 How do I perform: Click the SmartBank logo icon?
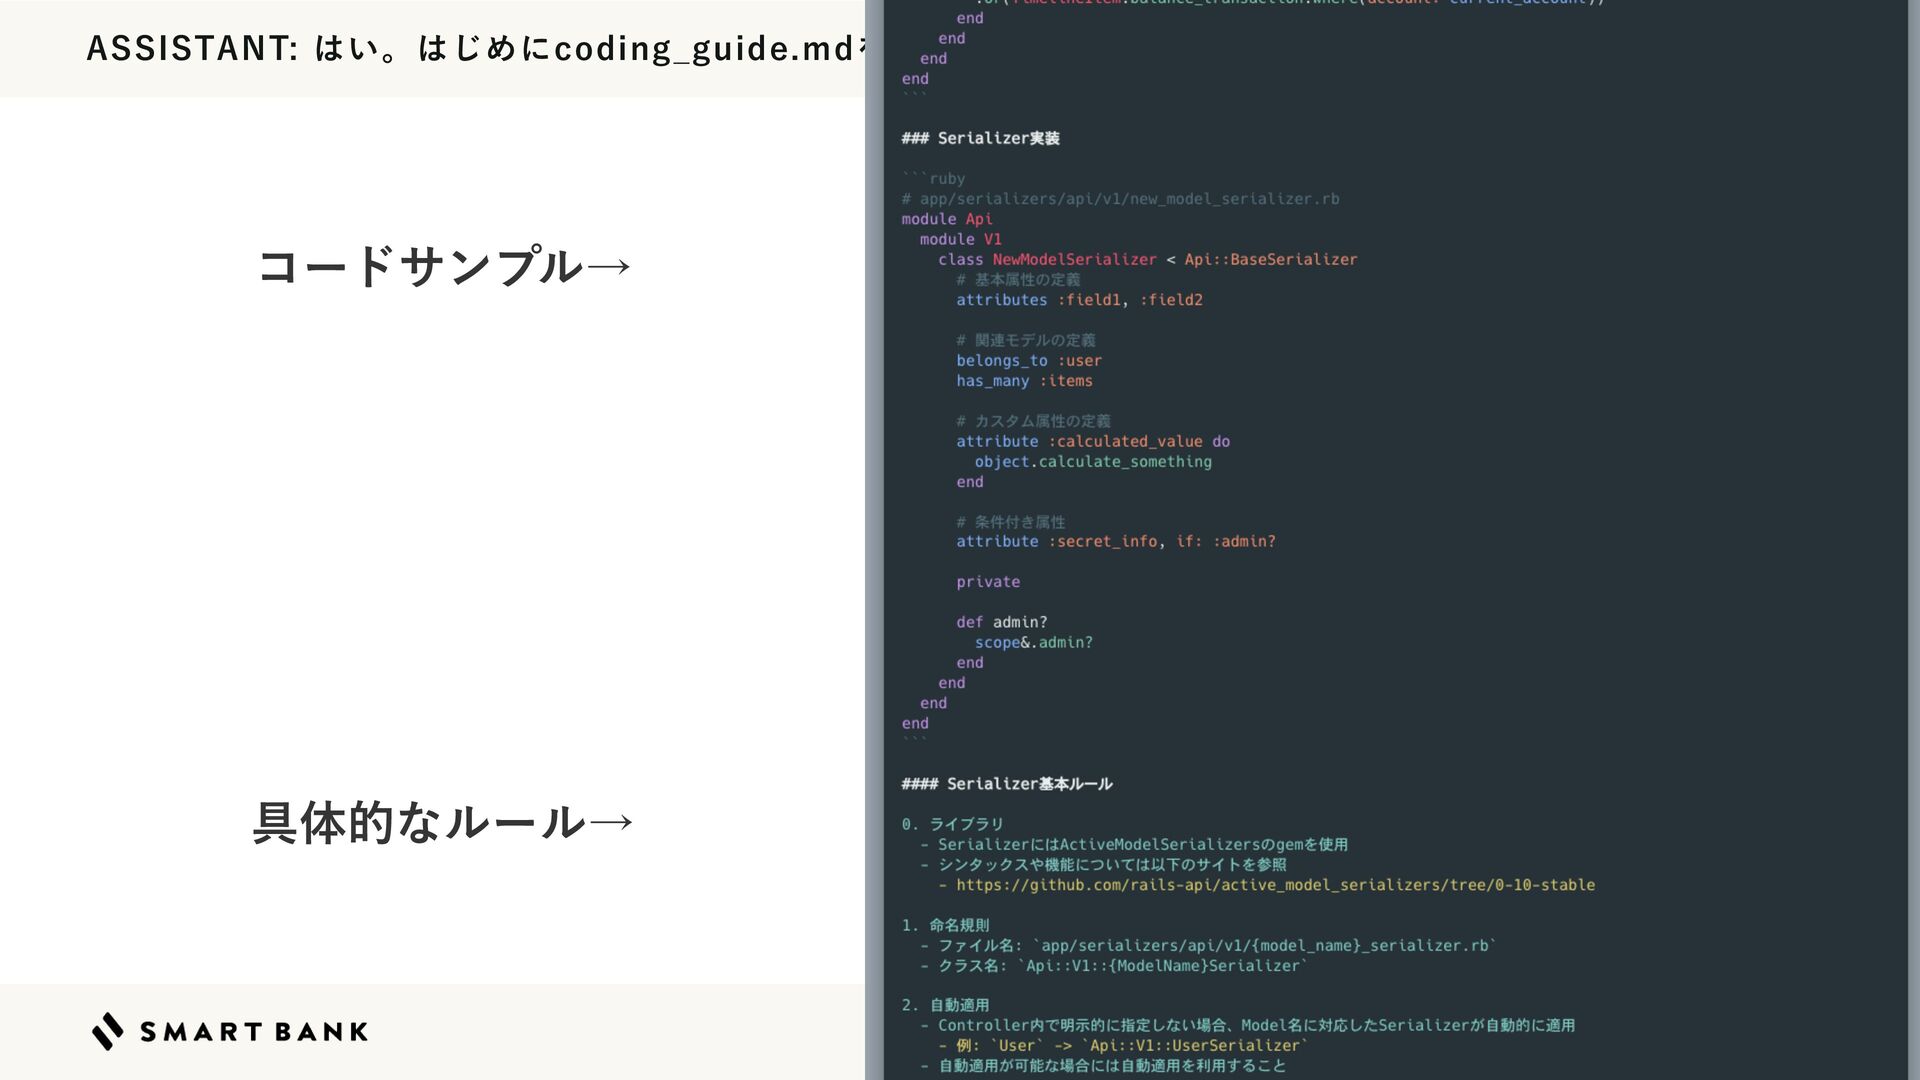(108, 1031)
